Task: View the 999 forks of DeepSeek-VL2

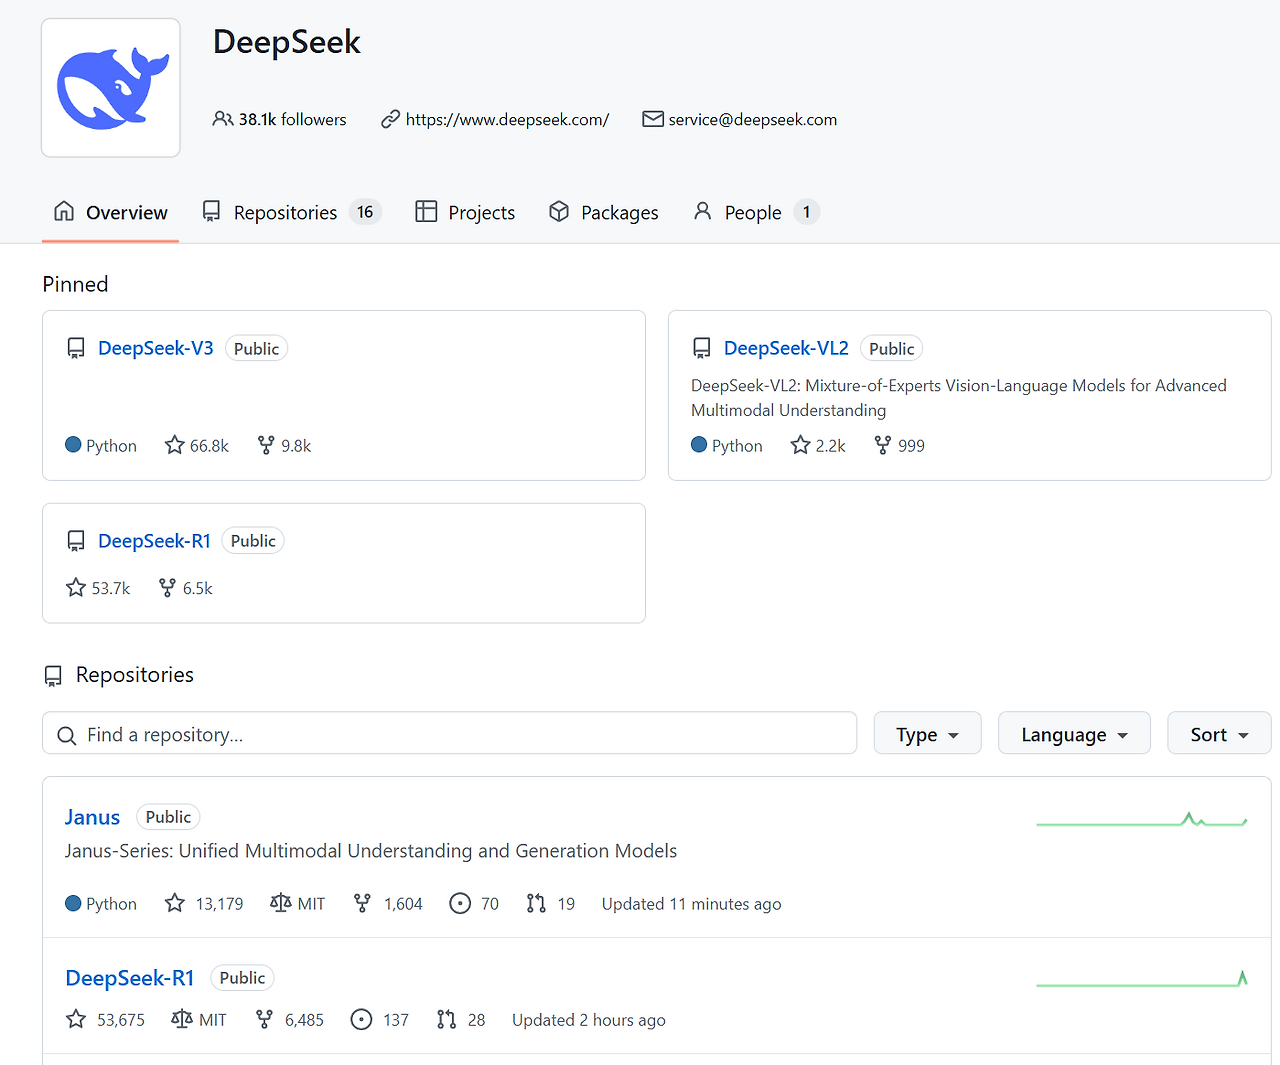Action: click(x=899, y=445)
